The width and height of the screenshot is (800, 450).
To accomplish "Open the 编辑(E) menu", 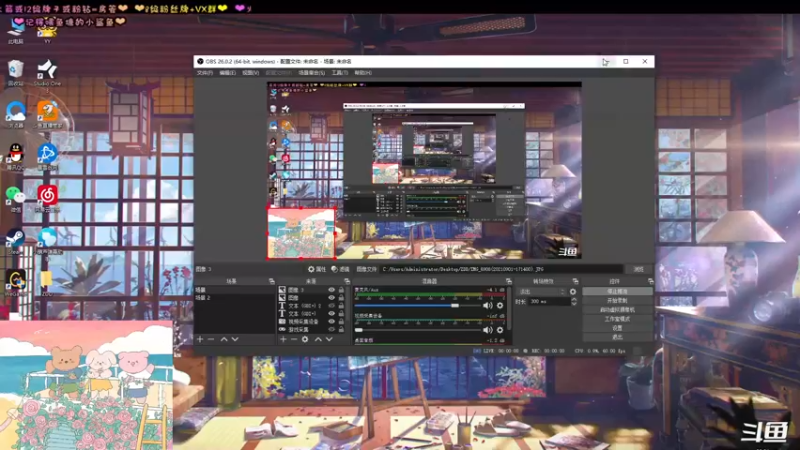I will [228, 73].
